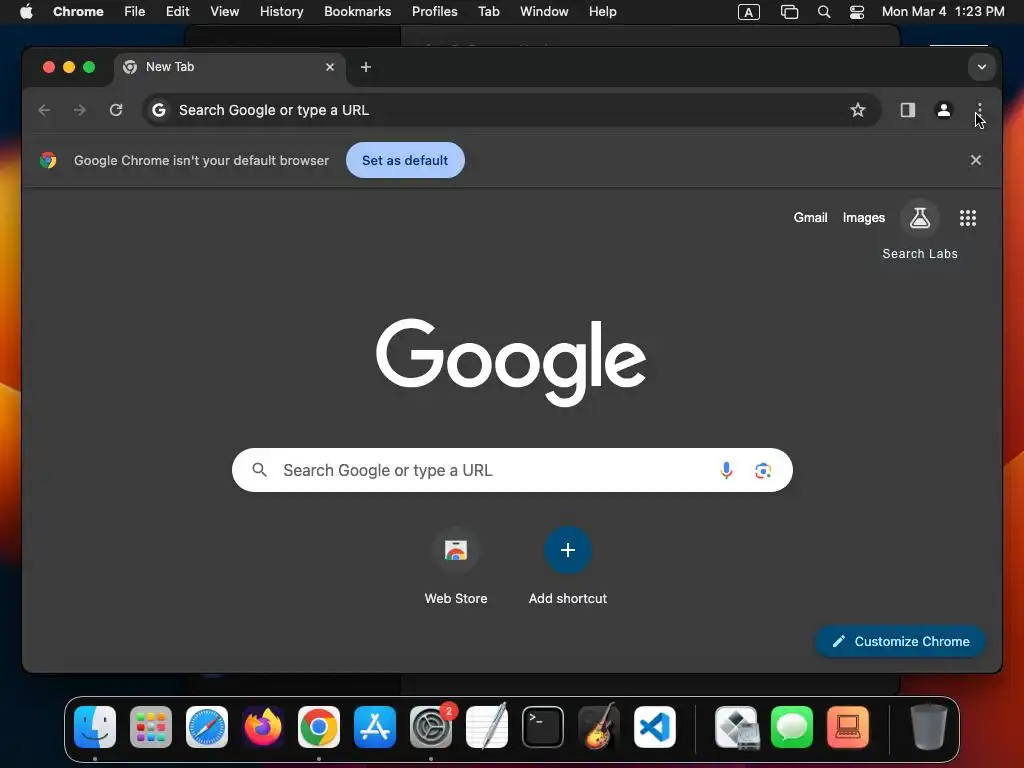Open Spotlight search in the menu bar
This screenshot has width=1024, height=768.
pyautogui.click(x=824, y=12)
